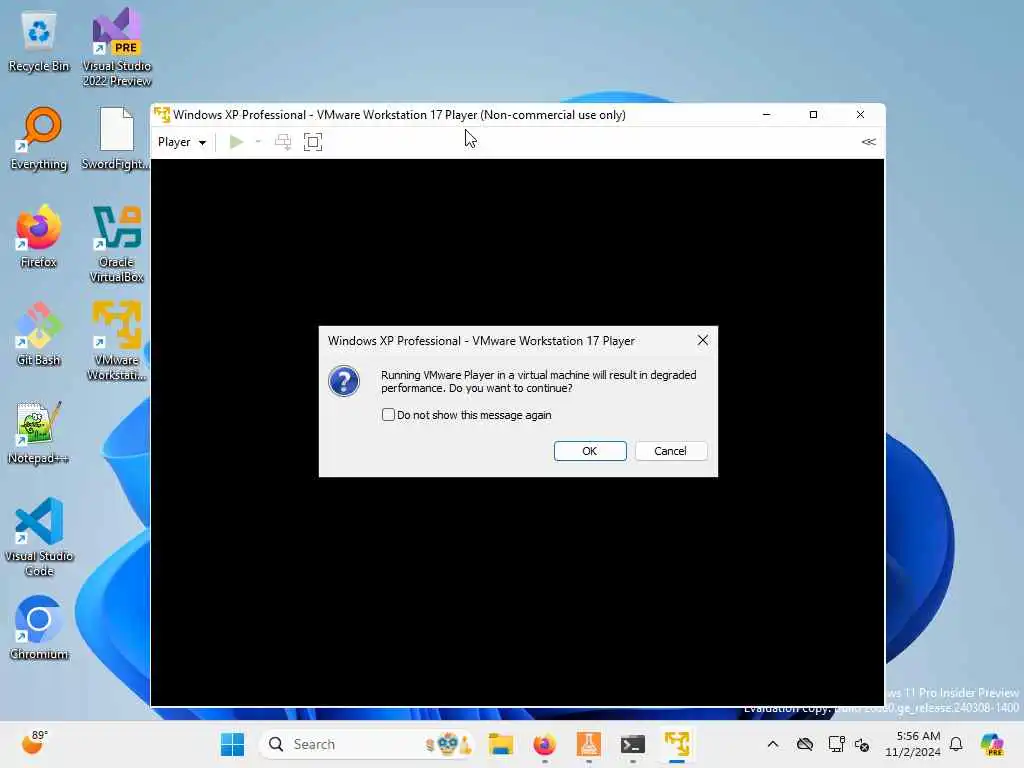The height and width of the screenshot is (768, 1024).
Task: Click OK in the VMware dialog
Action: tap(590, 451)
